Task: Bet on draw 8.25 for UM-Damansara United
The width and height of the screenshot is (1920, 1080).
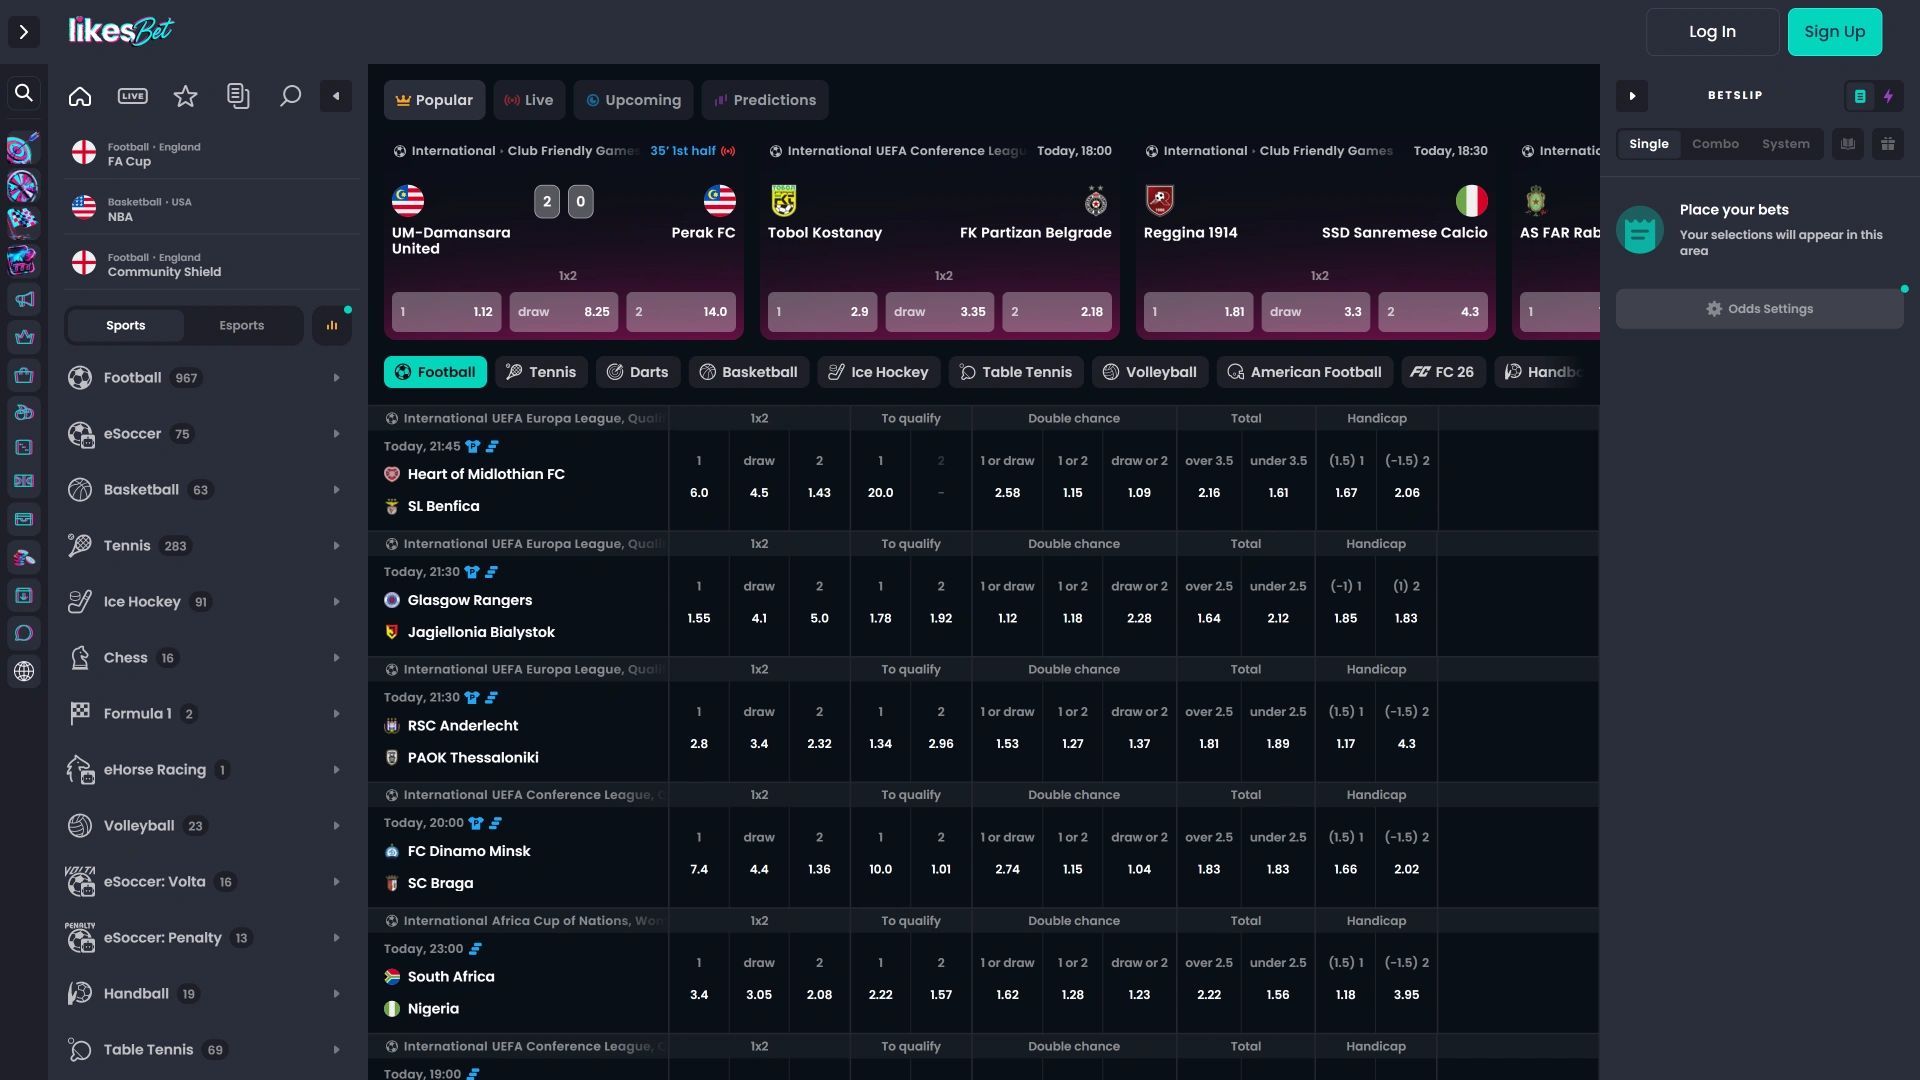Action: click(x=564, y=312)
